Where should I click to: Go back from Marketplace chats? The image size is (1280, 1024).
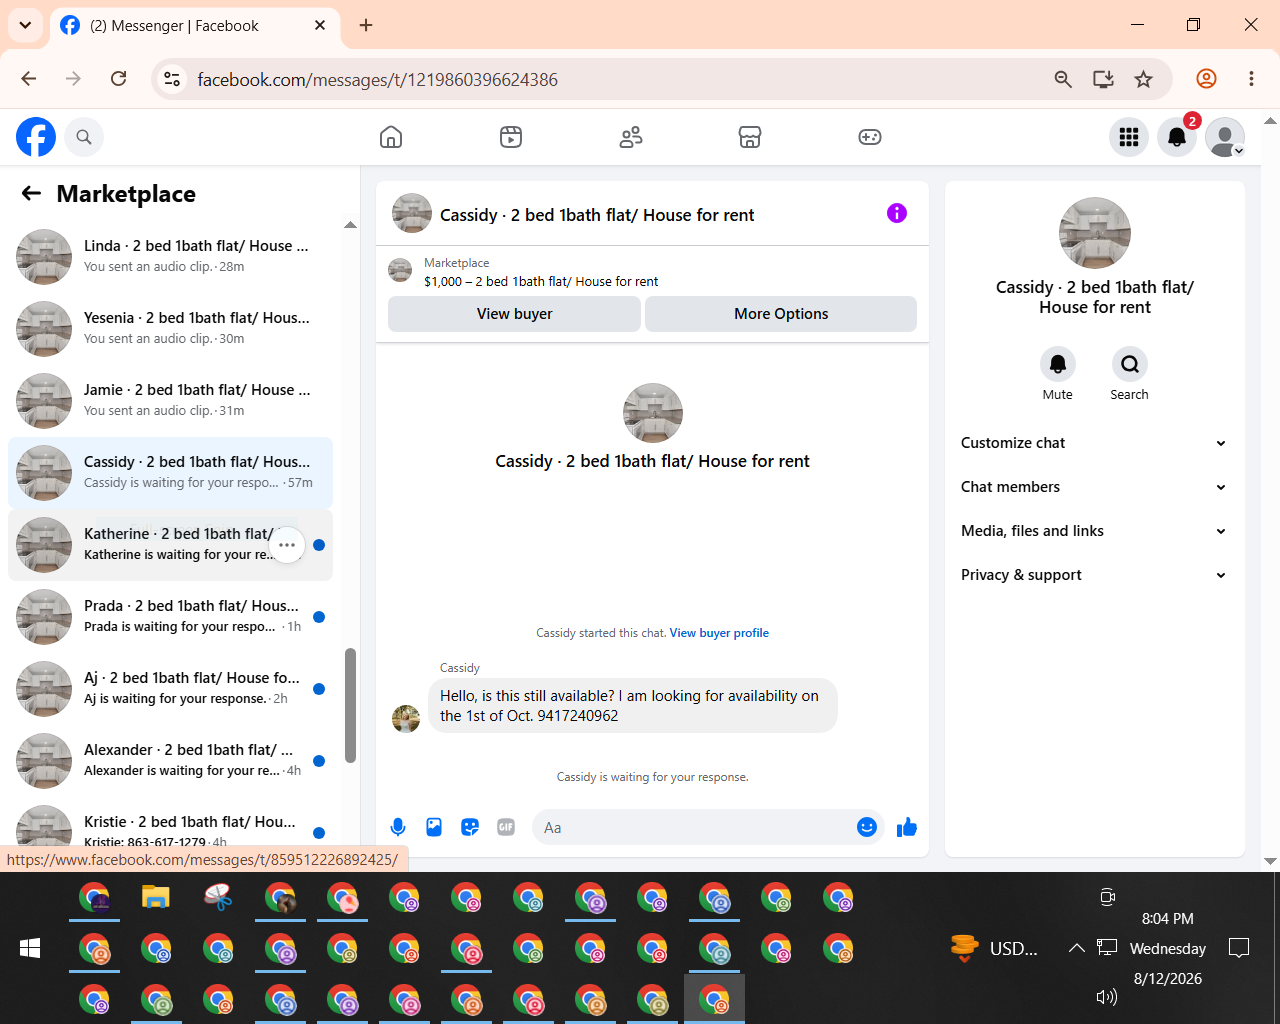click(31, 193)
